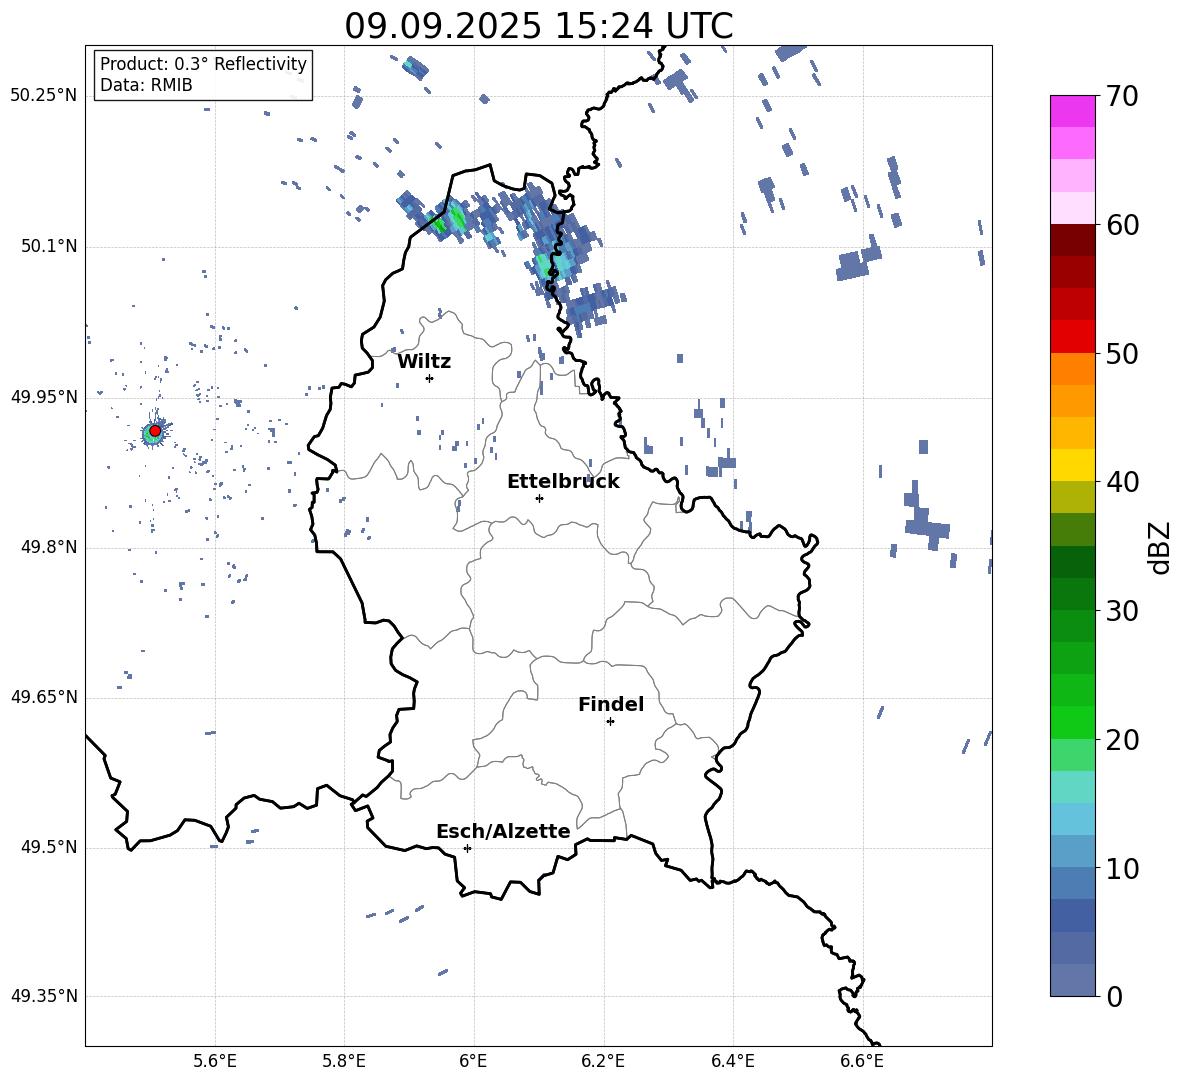Click the 6°E longitude label

point(473,1061)
